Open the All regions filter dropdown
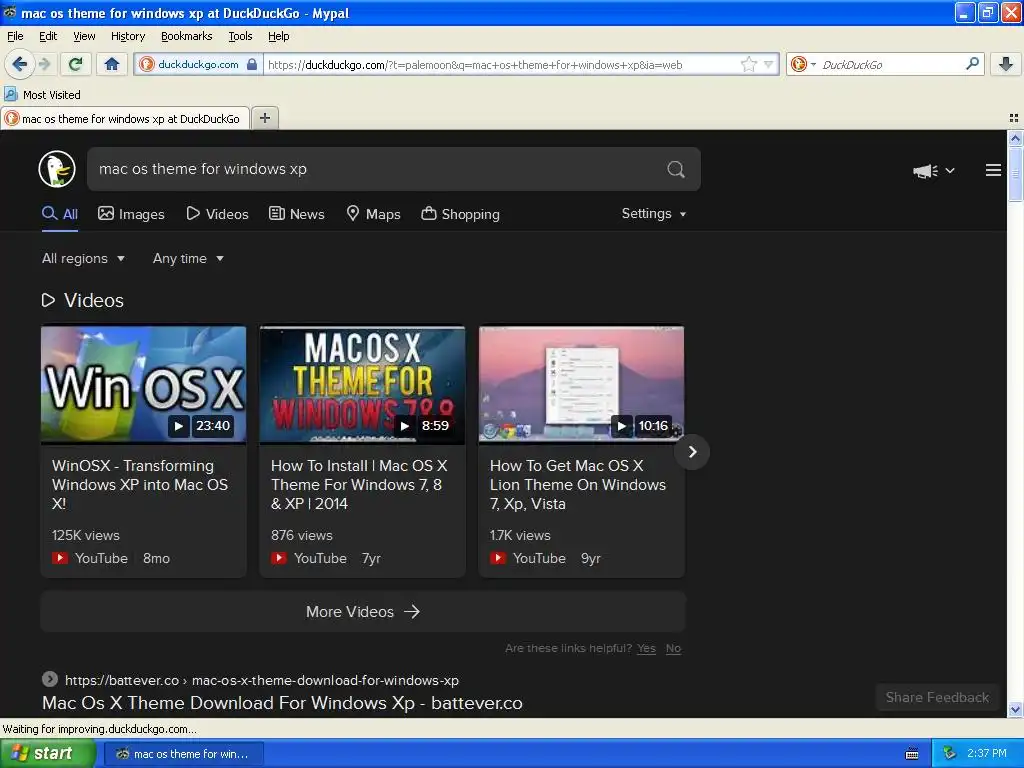 [83, 259]
